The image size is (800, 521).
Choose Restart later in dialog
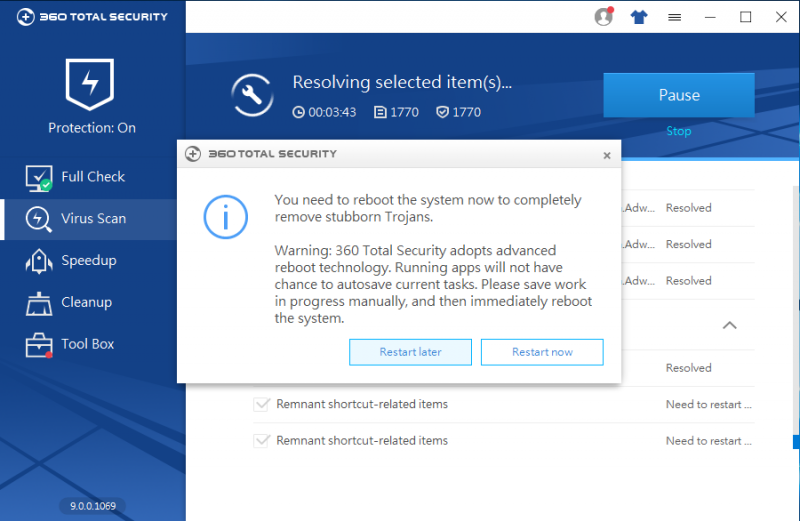[410, 352]
